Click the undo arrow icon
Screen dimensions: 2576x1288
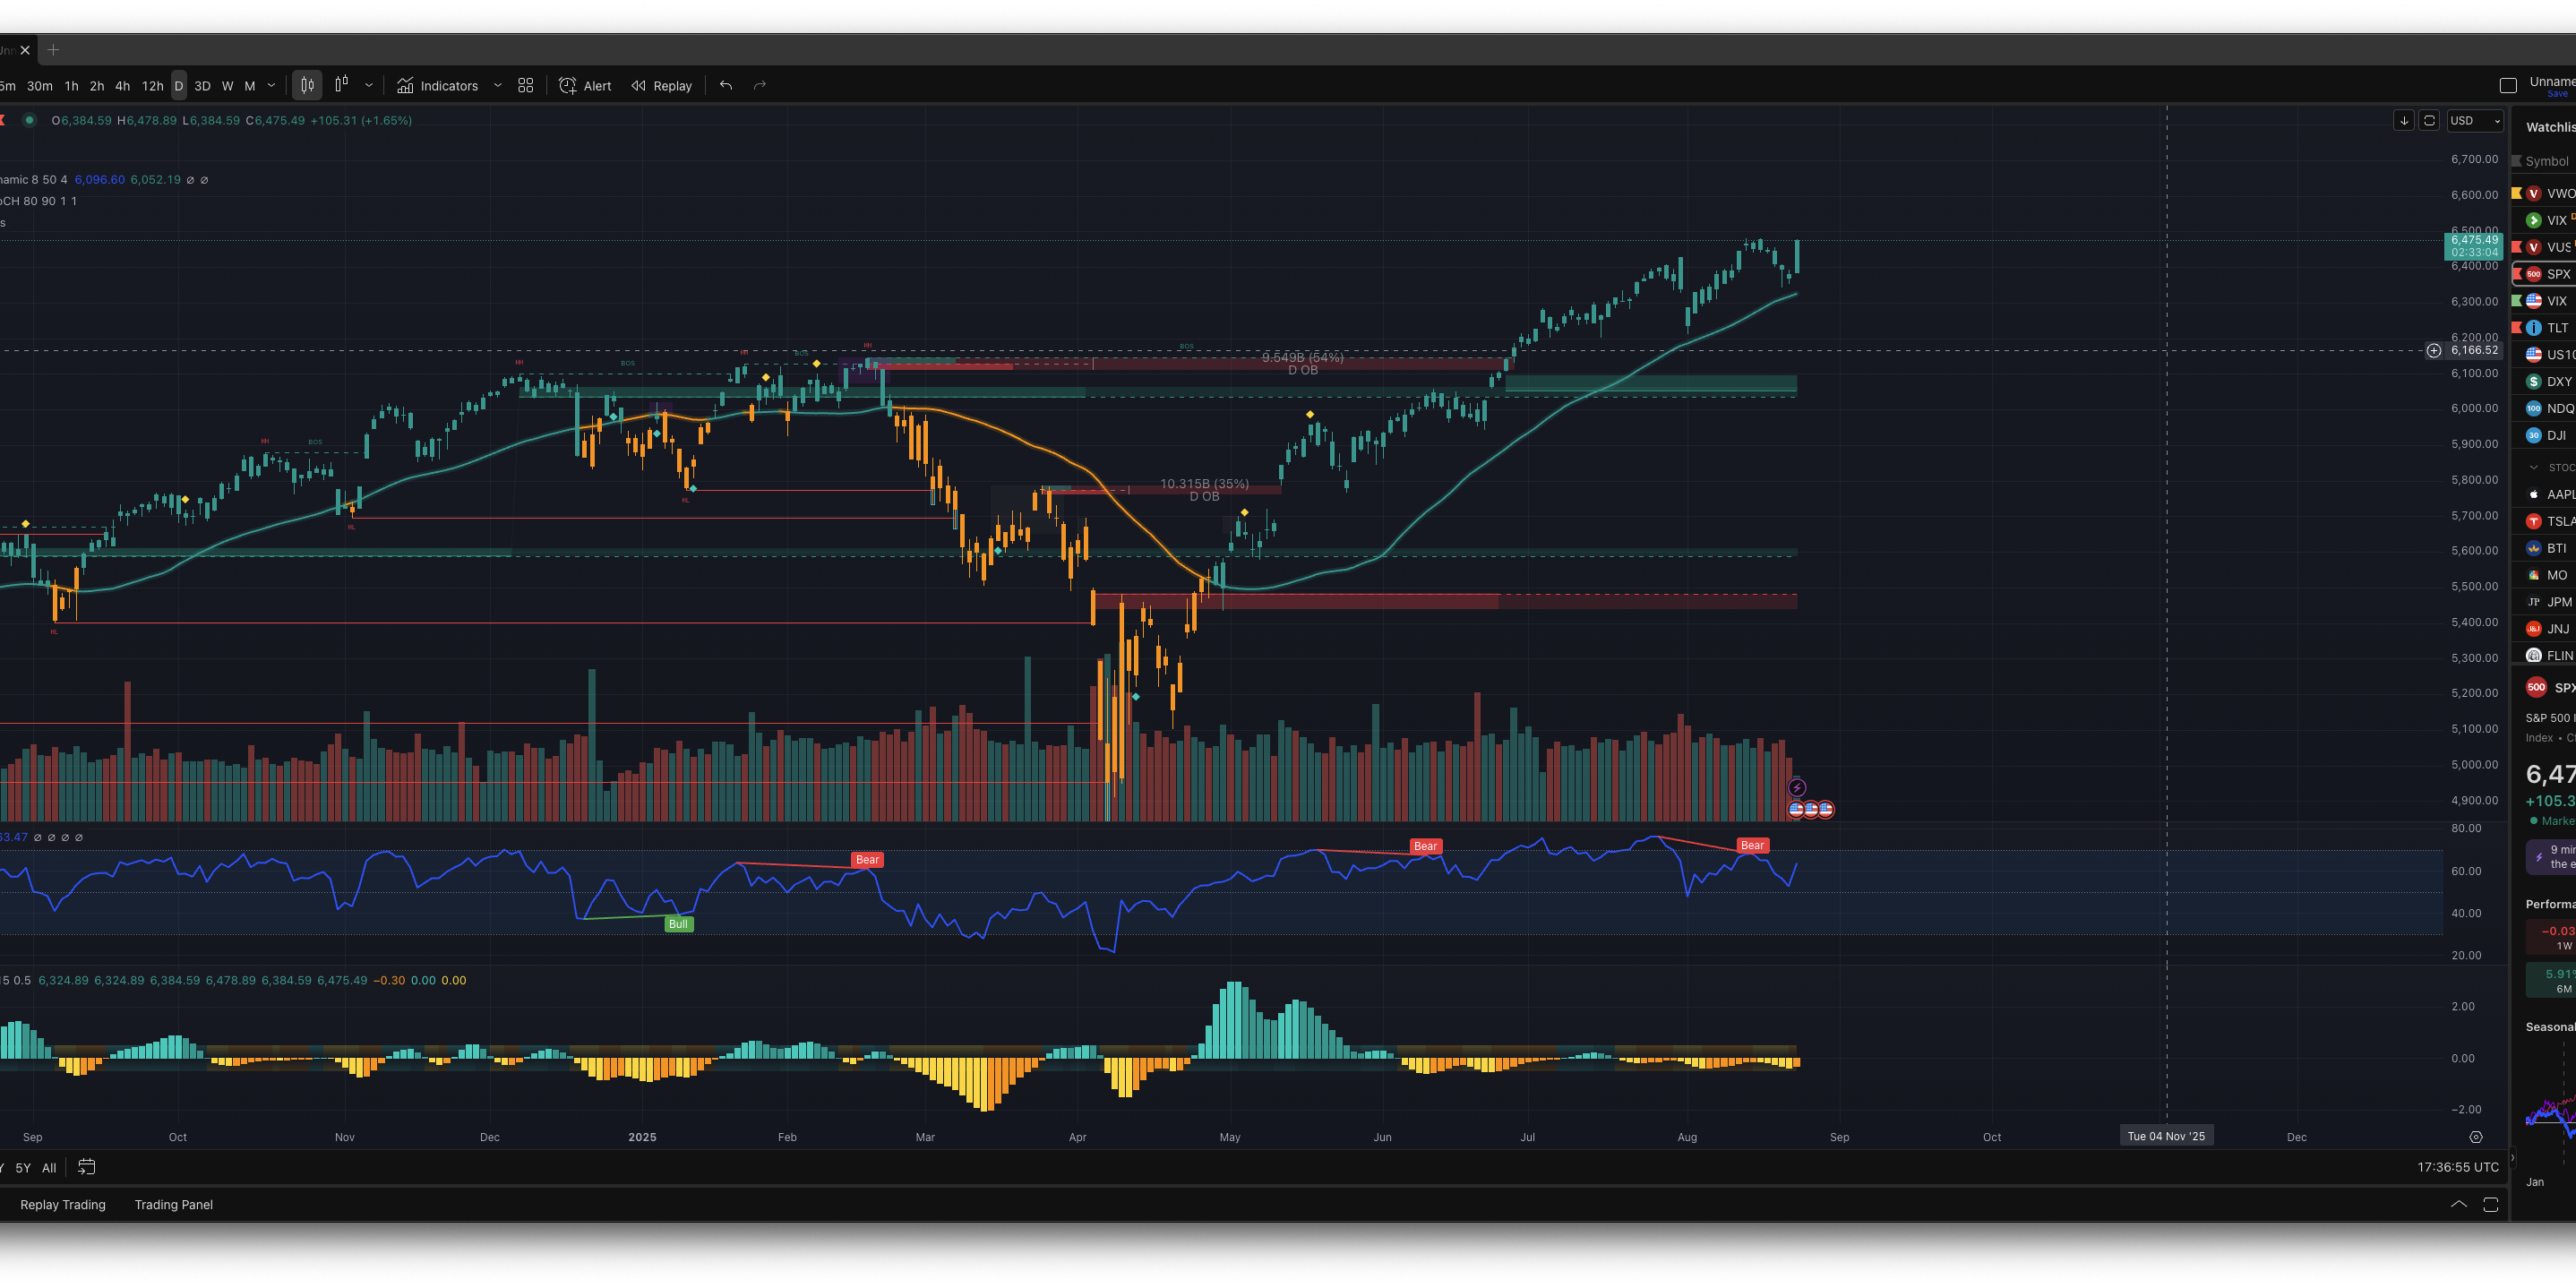tap(726, 86)
